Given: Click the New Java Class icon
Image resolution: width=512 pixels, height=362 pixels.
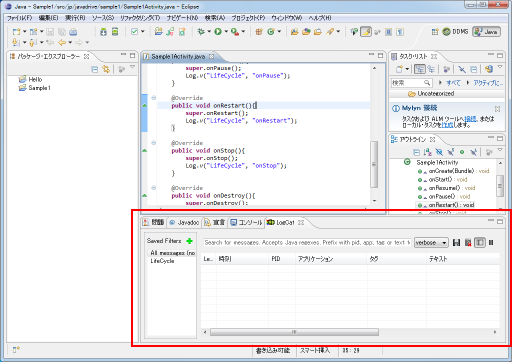Looking at the screenshot, I should coord(271,32).
